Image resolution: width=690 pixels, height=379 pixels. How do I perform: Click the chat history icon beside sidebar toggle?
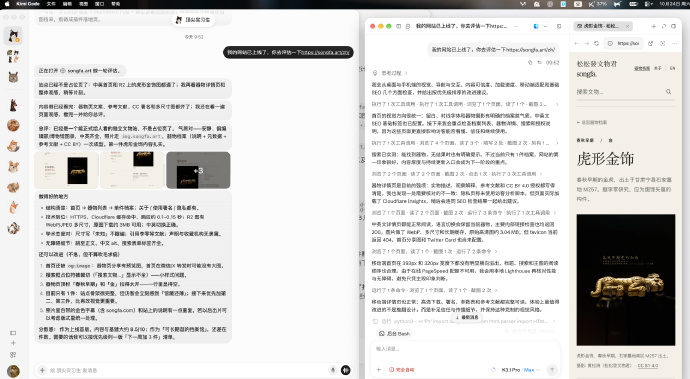point(408,26)
